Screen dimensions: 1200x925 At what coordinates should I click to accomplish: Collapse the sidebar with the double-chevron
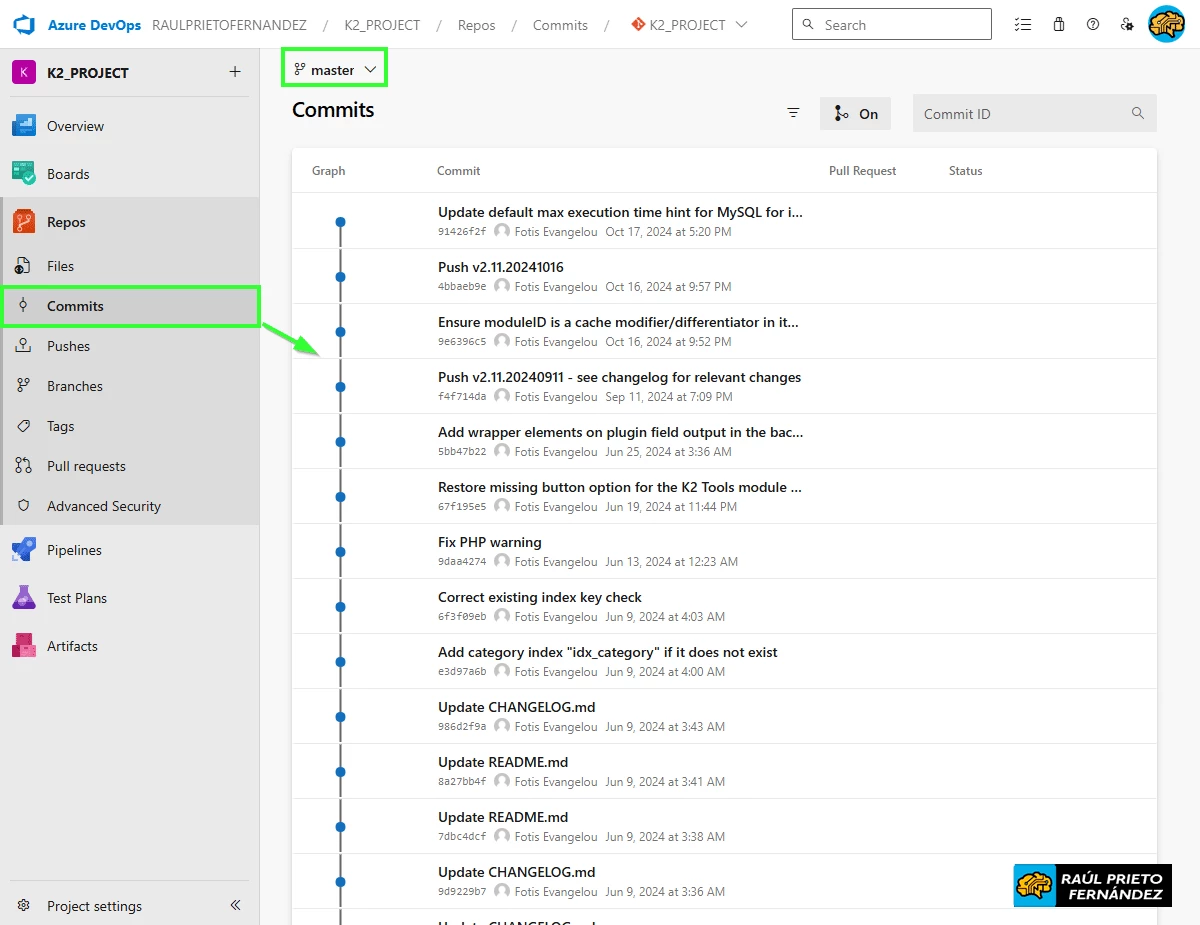(234, 905)
